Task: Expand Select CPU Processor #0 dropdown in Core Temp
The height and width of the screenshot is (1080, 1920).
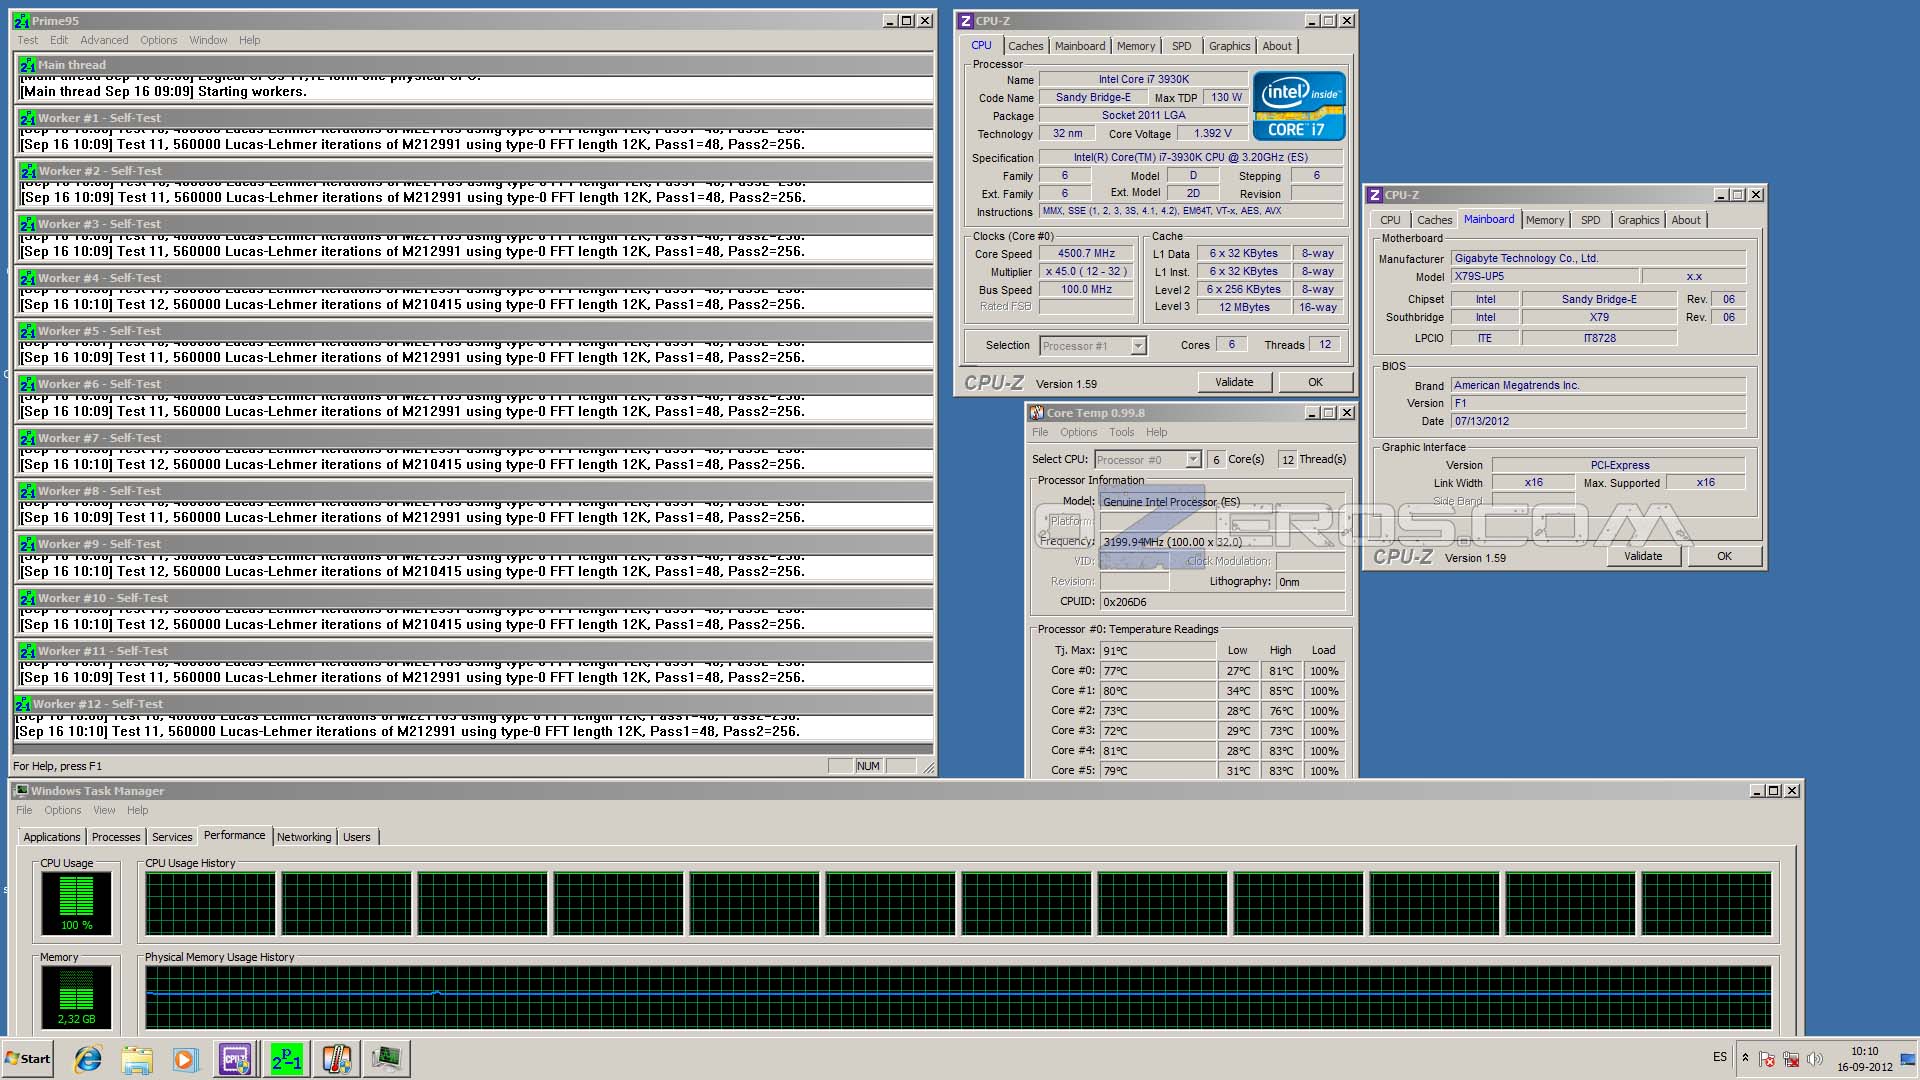Action: [1193, 459]
